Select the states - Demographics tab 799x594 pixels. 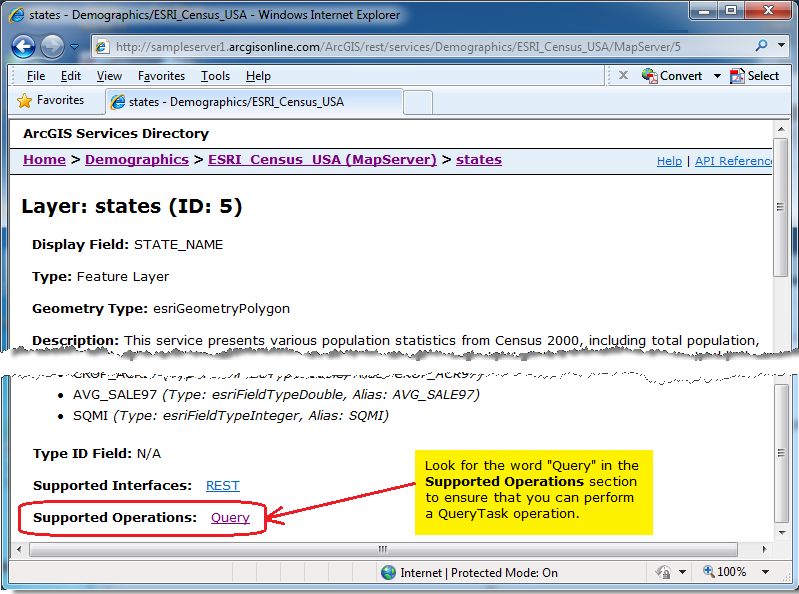[x=255, y=102]
